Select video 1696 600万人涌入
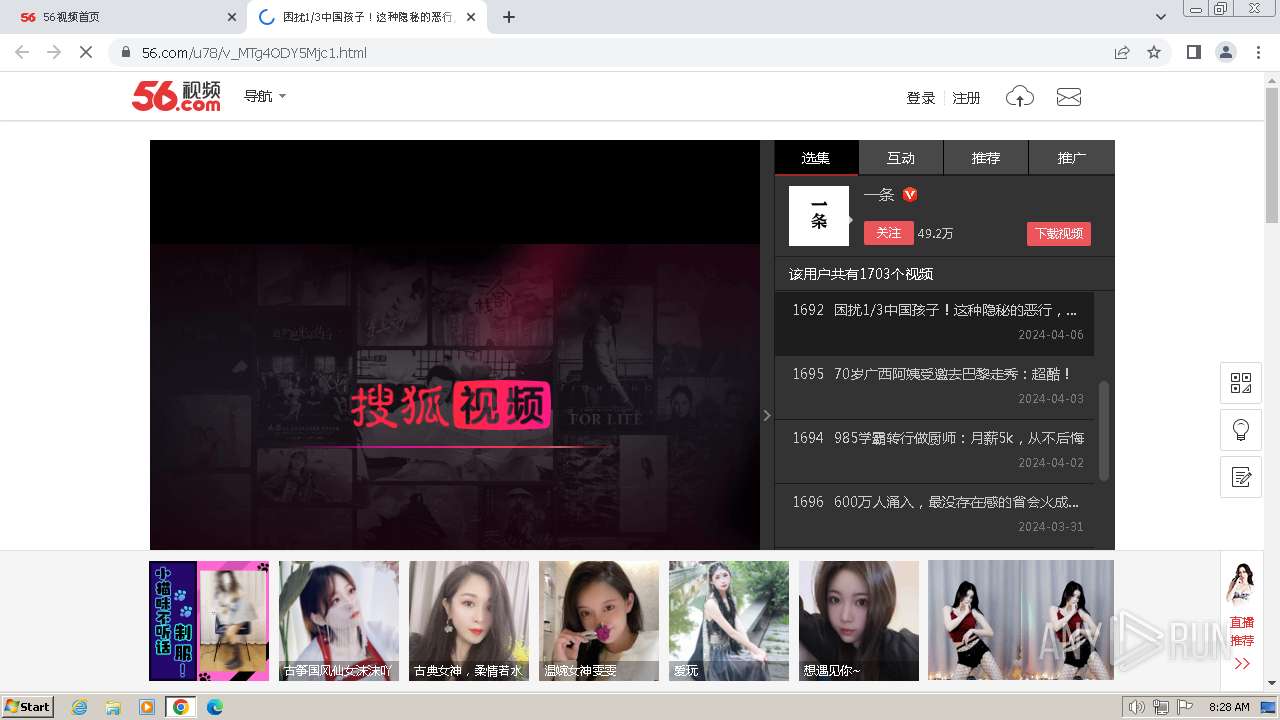The image size is (1280, 720). (x=934, y=515)
